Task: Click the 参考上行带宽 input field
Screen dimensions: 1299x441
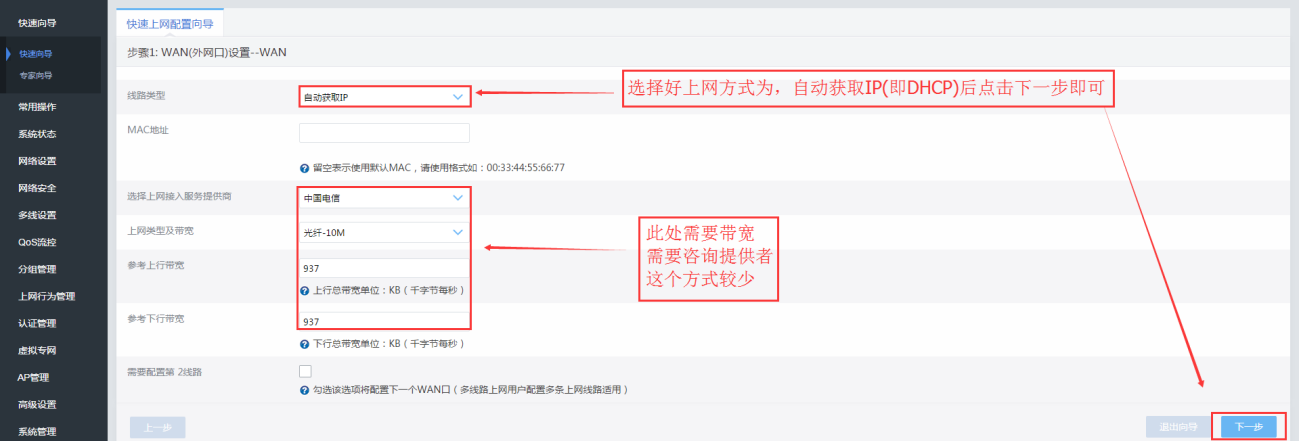Action: (384, 268)
